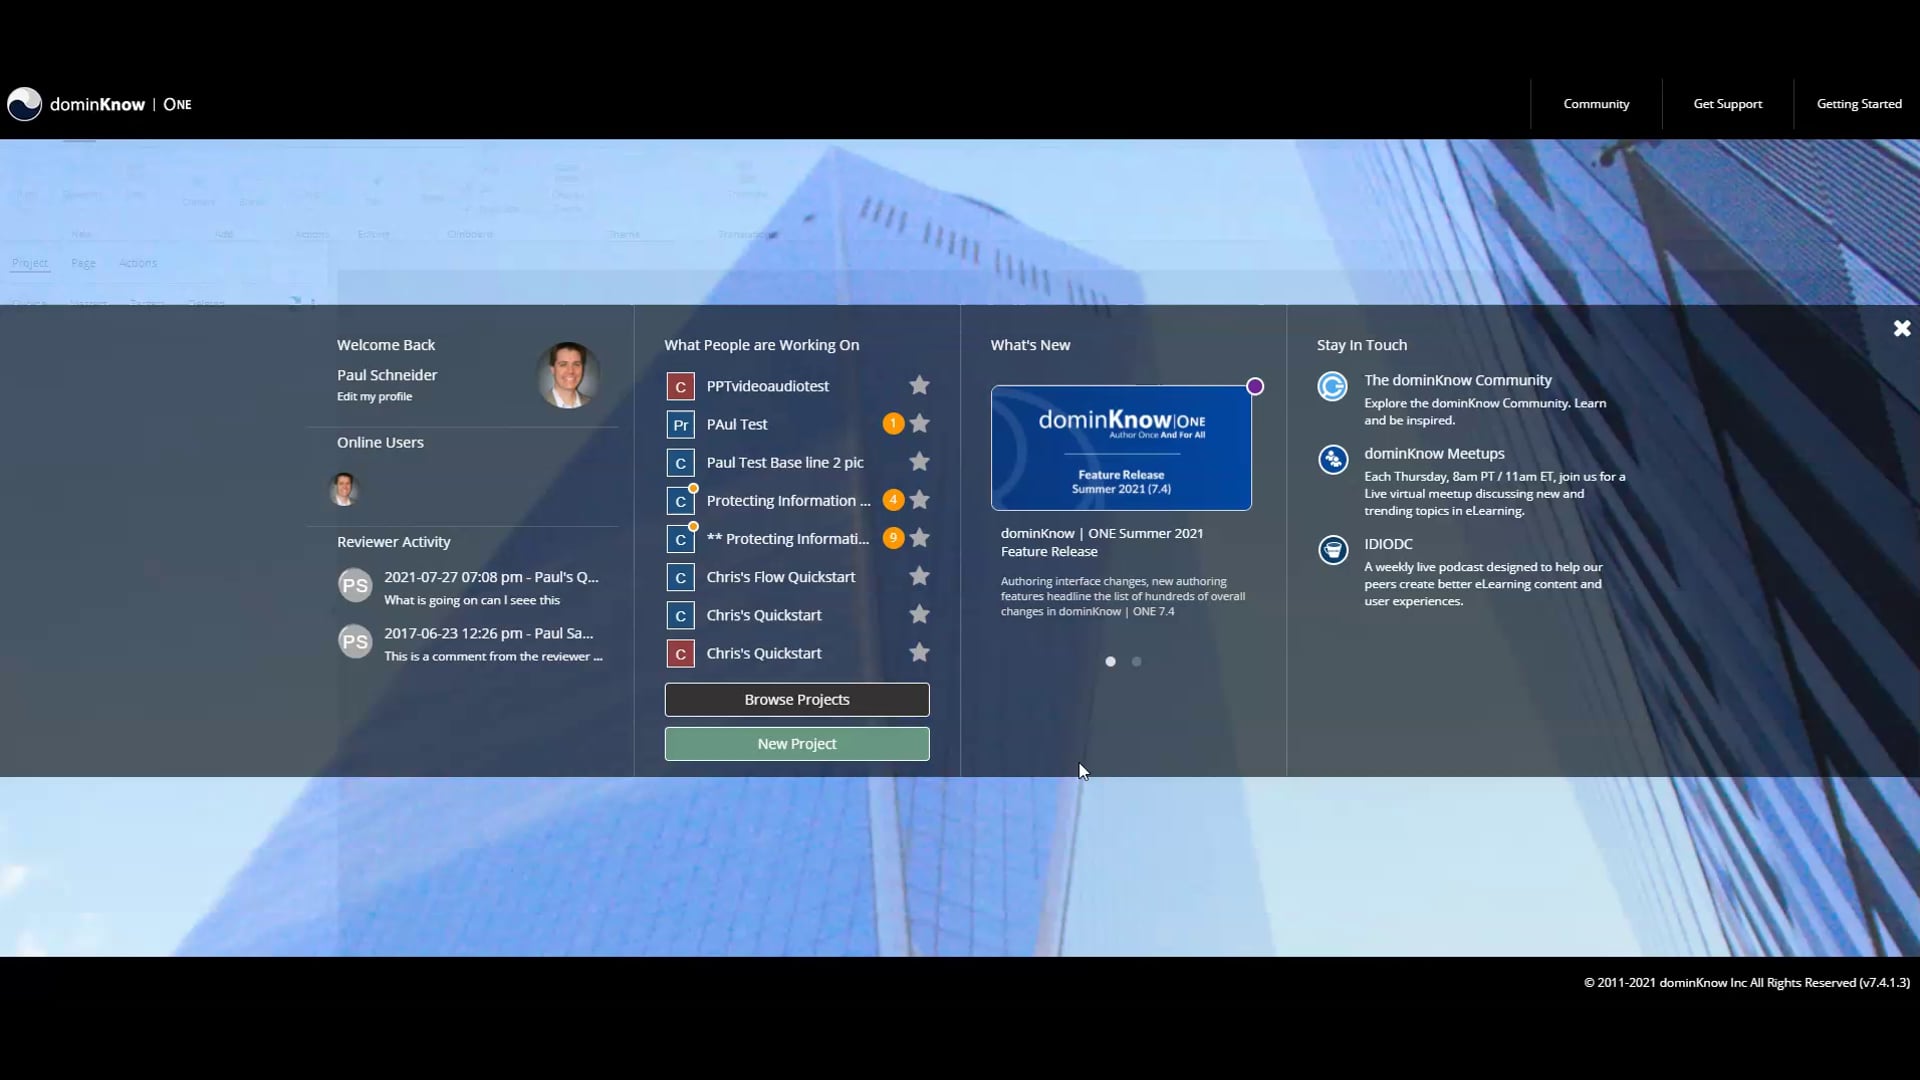Open Paul Test Base line 2 pic
Screen dimensions: 1920x1080
click(785, 462)
